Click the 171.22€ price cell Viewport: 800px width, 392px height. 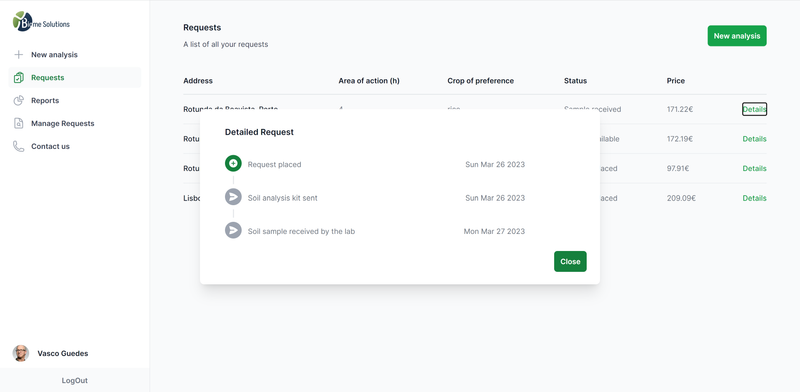(x=680, y=109)
